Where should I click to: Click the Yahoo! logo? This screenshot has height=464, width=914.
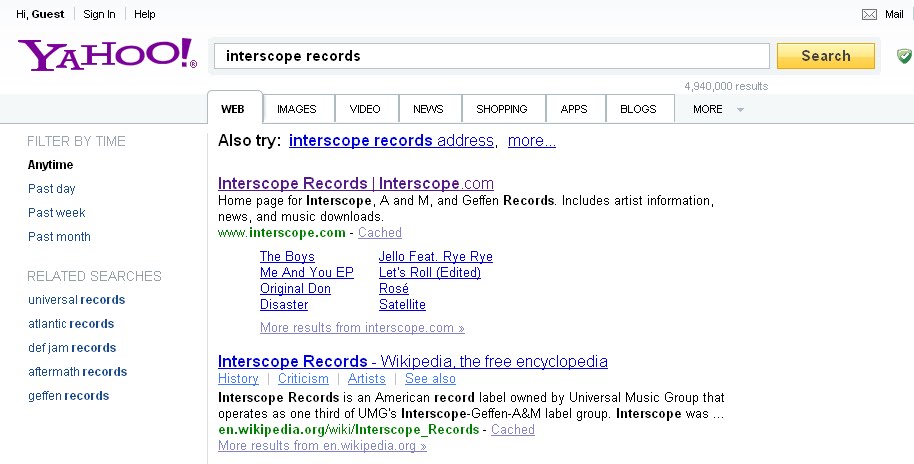[x=107, y=55]
